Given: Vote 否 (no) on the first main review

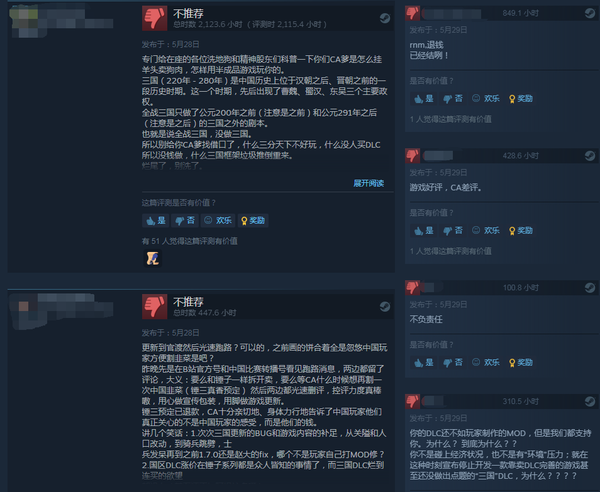Looking at the screenshot, I should [185, 220].
